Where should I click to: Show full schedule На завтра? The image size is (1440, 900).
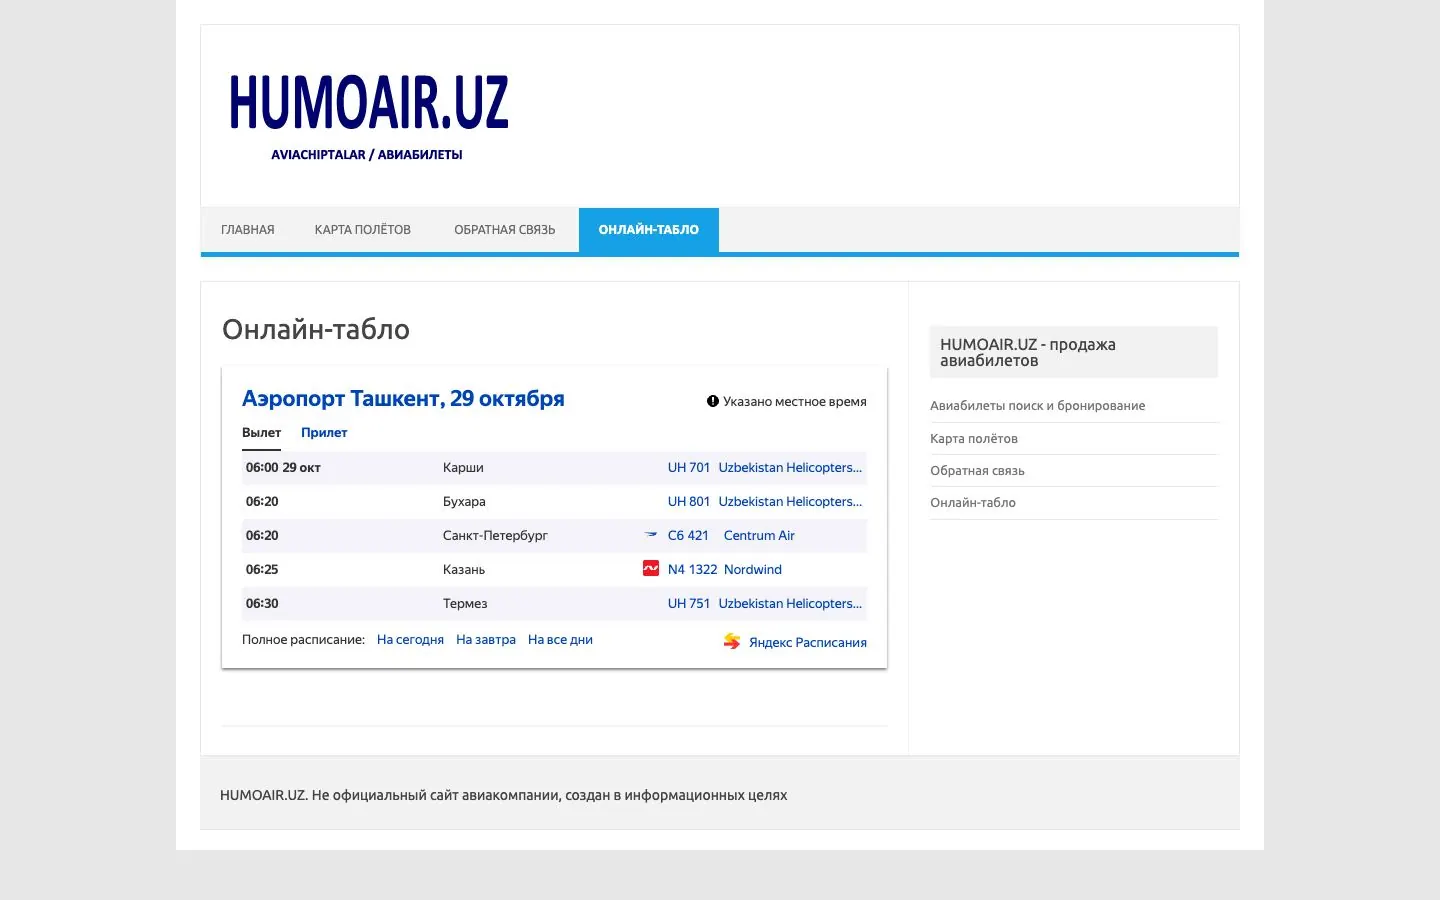[x=486, y=639]
